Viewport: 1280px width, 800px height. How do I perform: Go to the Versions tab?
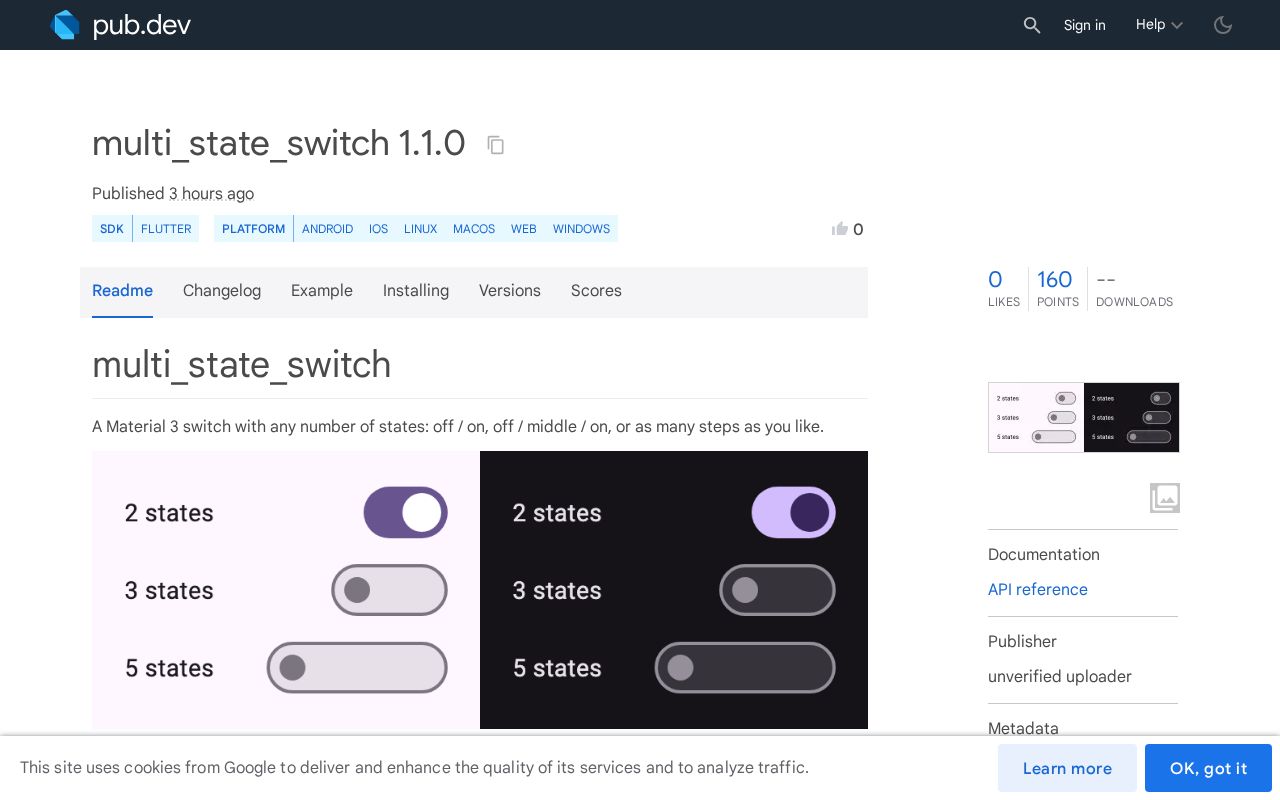click(x=510, y=291)
